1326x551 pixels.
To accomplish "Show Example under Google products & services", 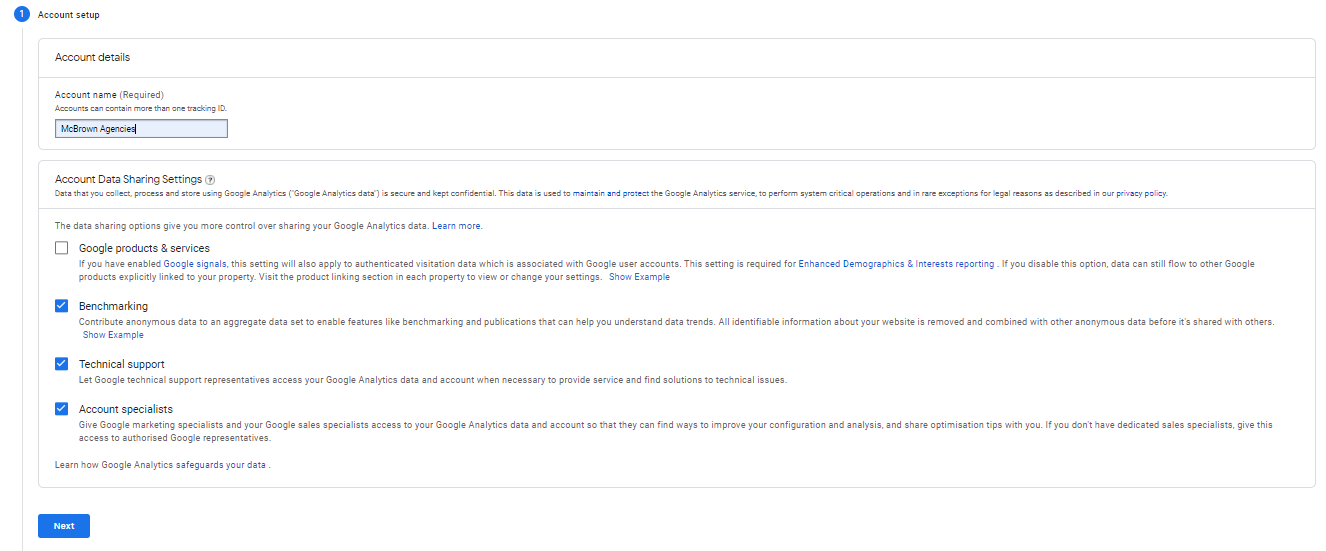I will click(639, 277).
